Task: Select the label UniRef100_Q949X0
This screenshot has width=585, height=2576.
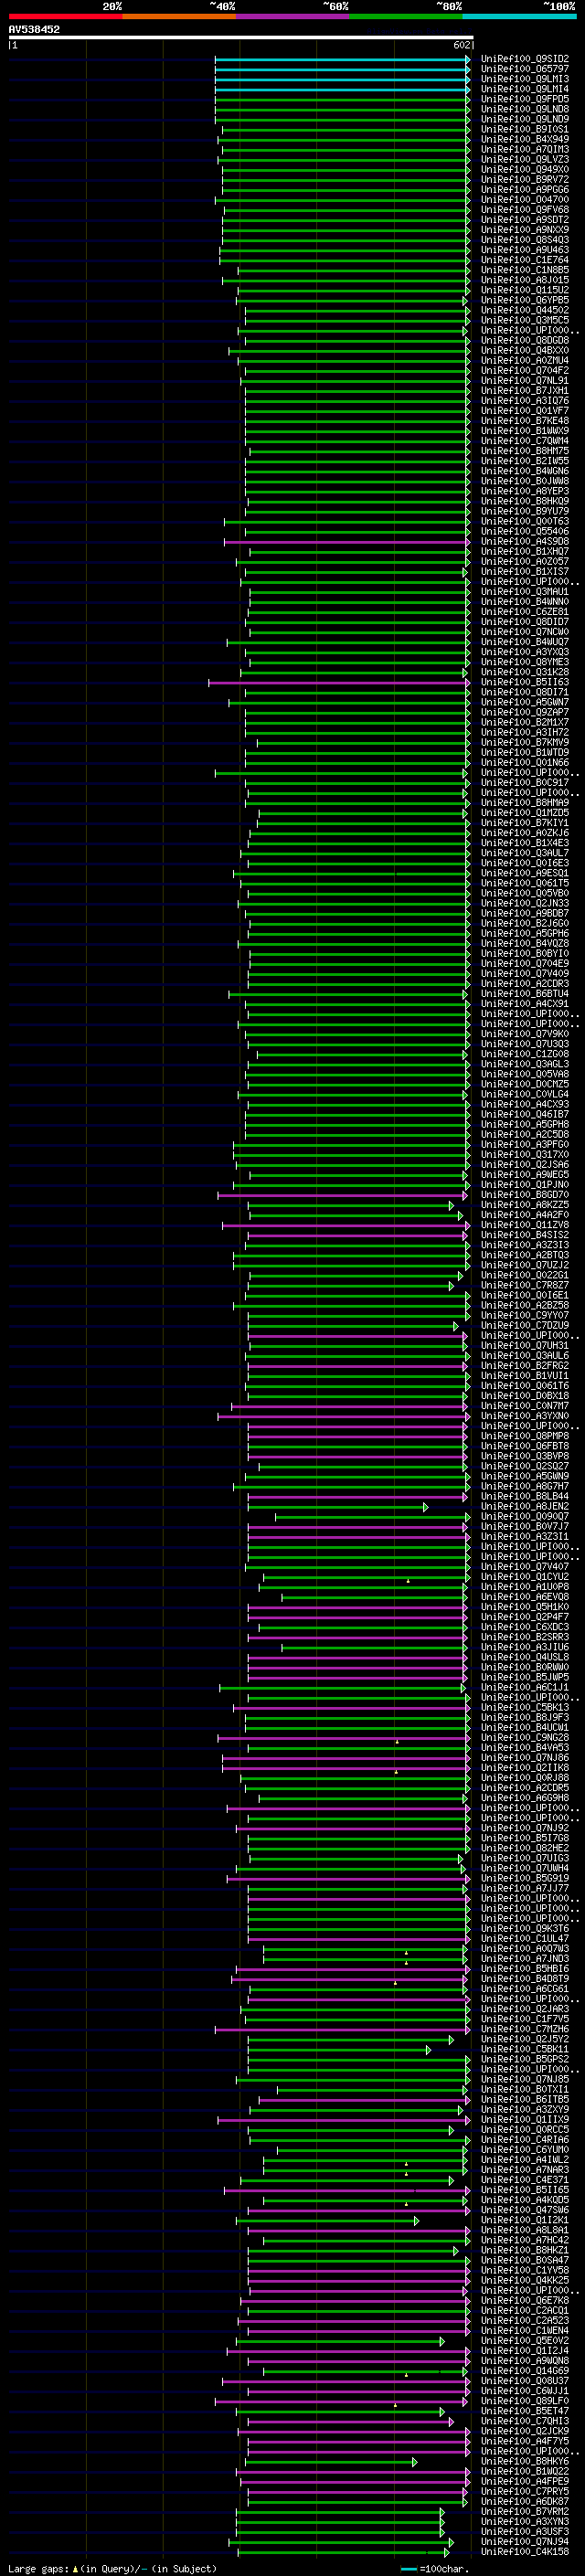Action: [525, 169]
